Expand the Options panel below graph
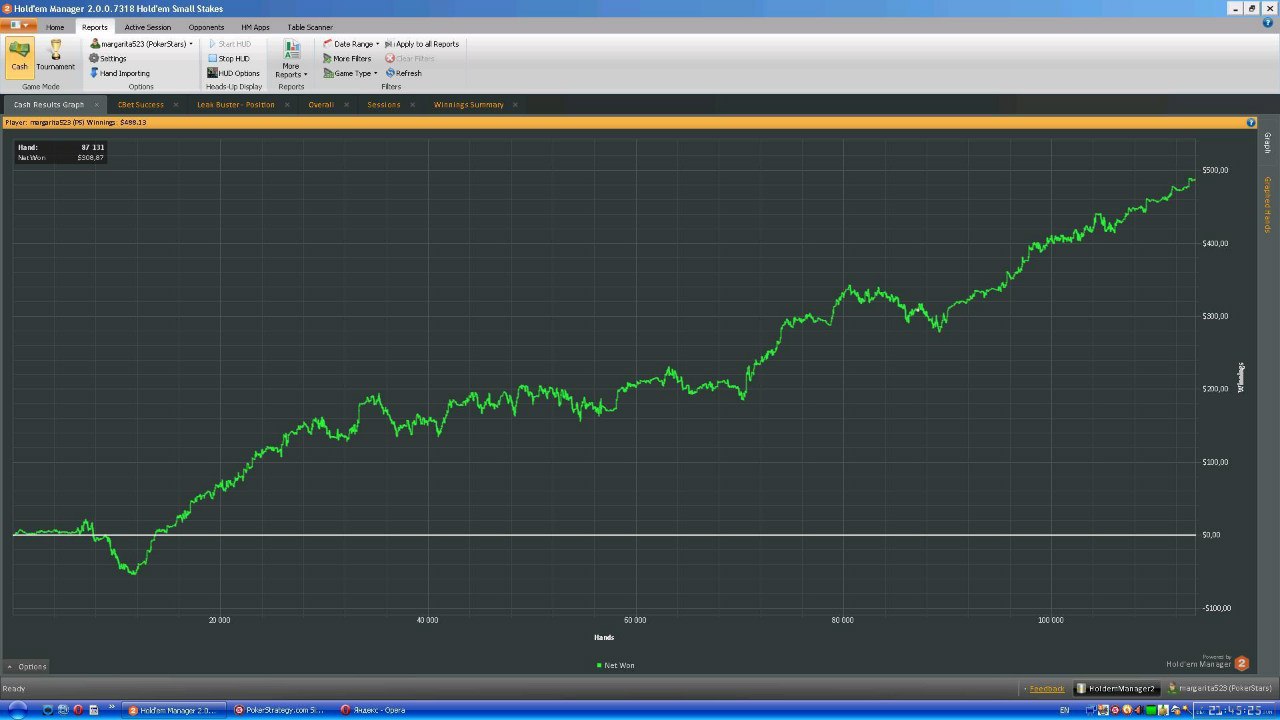 click(26, 666)
